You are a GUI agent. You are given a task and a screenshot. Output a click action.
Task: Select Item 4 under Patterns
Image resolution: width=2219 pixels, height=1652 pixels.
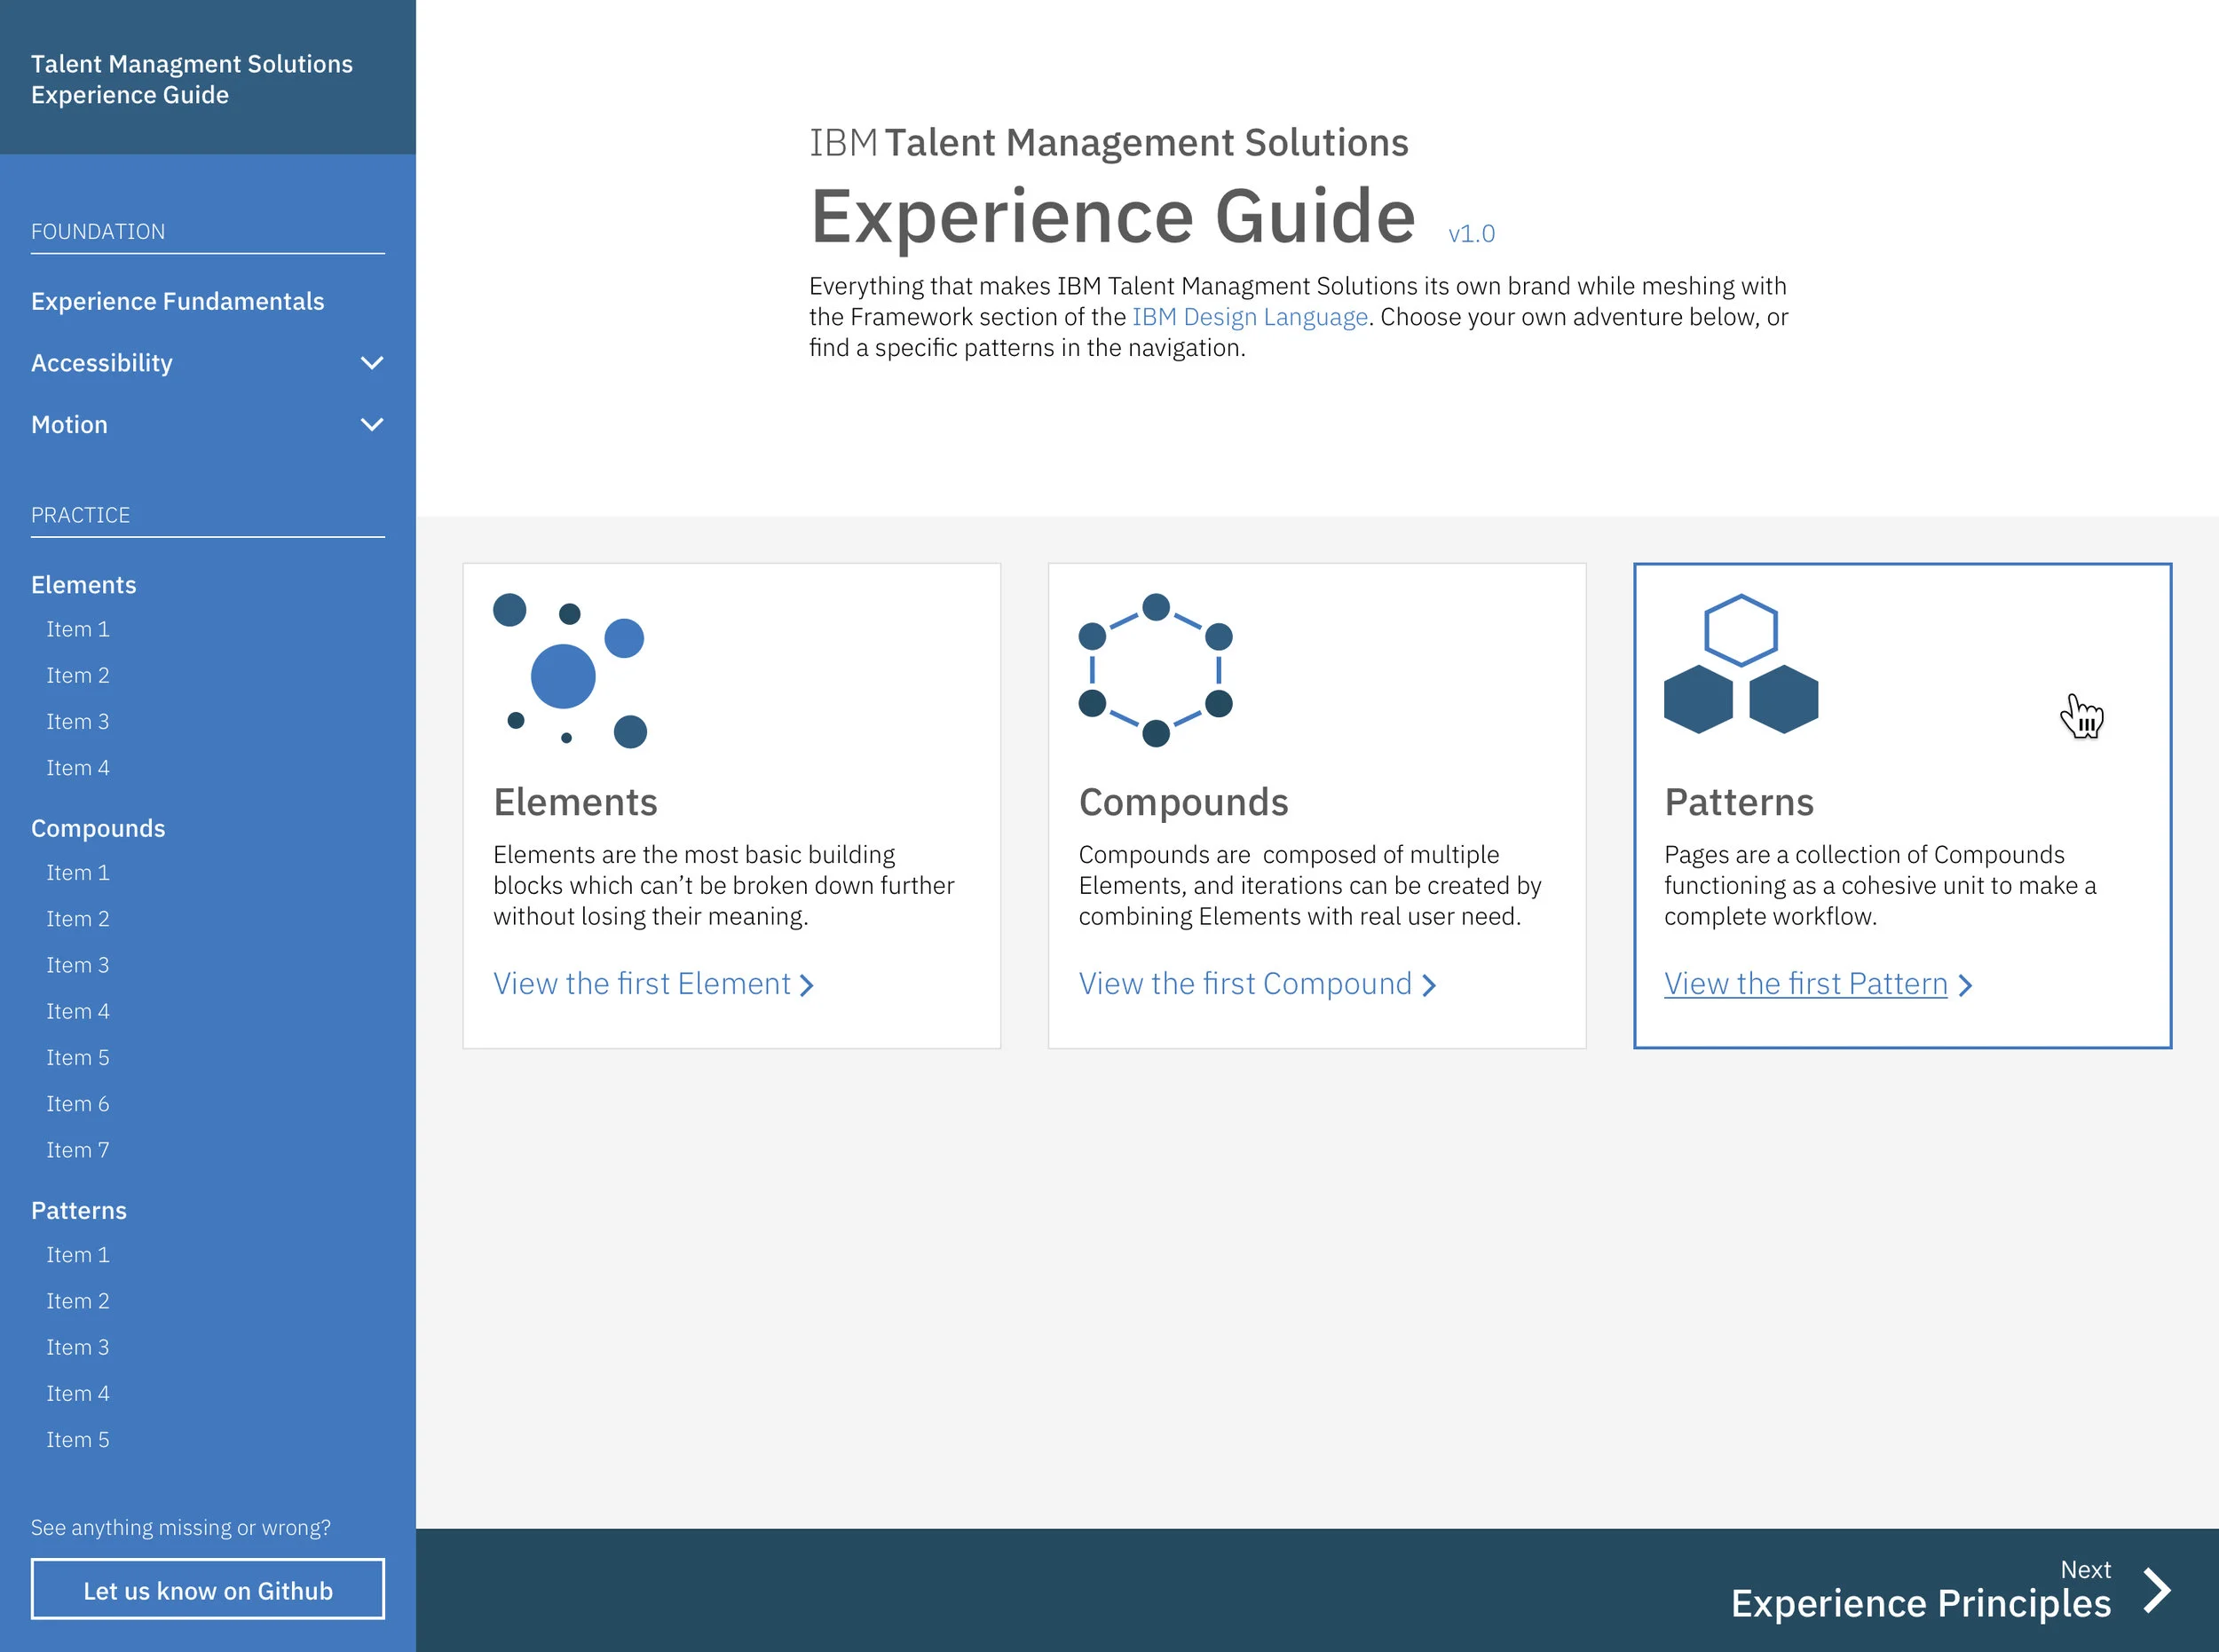(x=78, y=1394)
